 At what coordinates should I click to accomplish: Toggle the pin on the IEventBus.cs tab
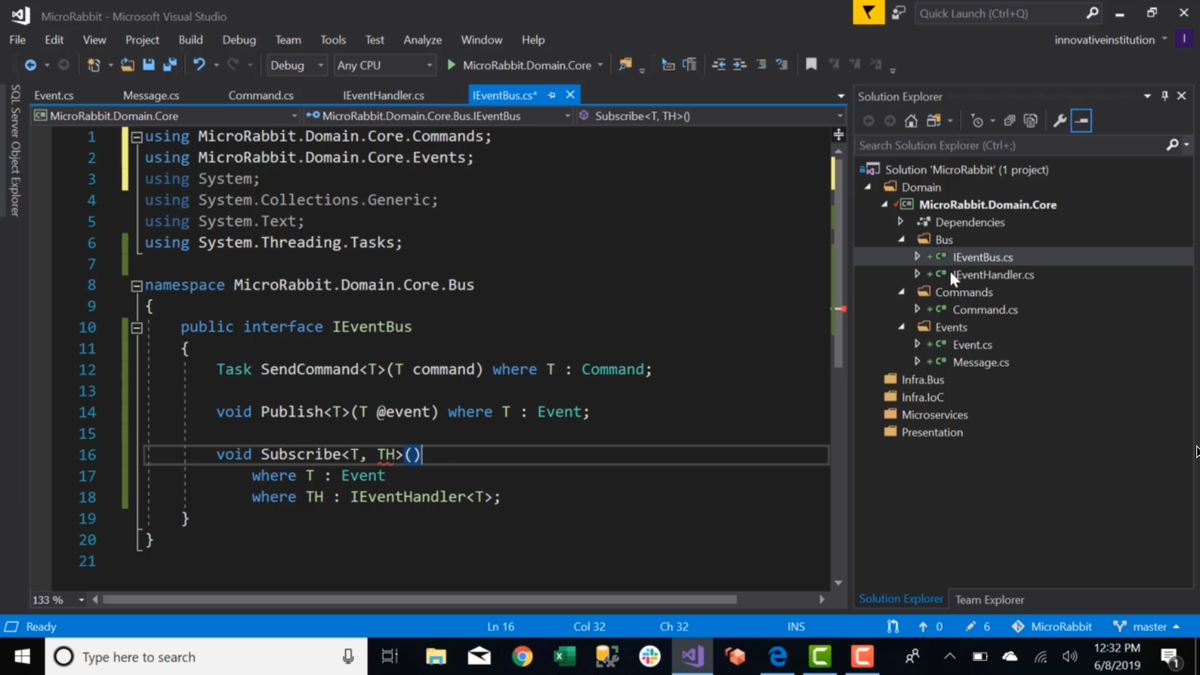[551, 95]
